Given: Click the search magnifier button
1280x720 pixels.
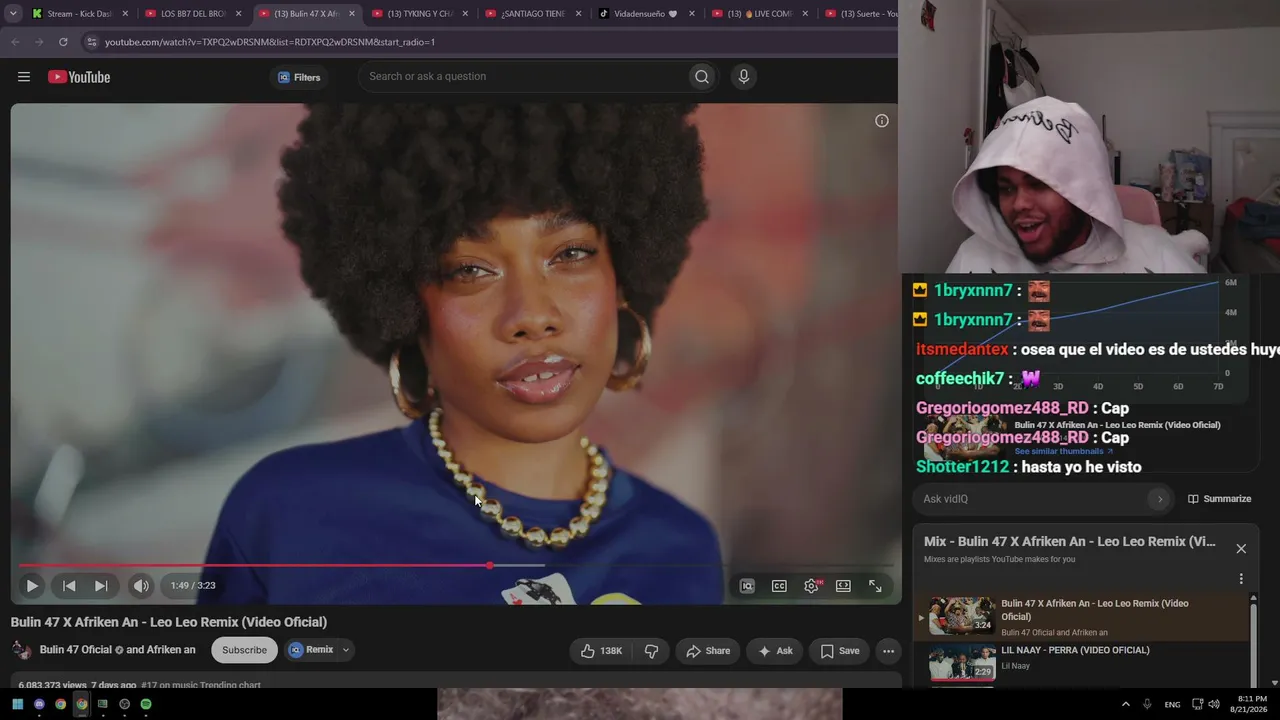Looking at the screenshot, I should pos(702,77).
